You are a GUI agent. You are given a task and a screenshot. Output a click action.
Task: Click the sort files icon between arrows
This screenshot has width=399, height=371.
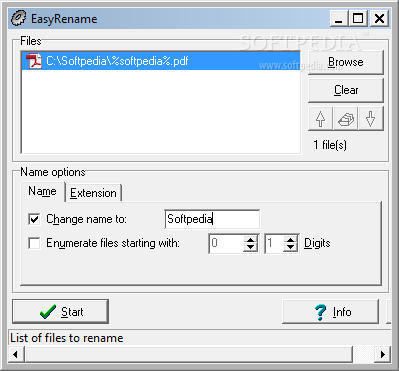pyautogui.click(x=346, y=118)
